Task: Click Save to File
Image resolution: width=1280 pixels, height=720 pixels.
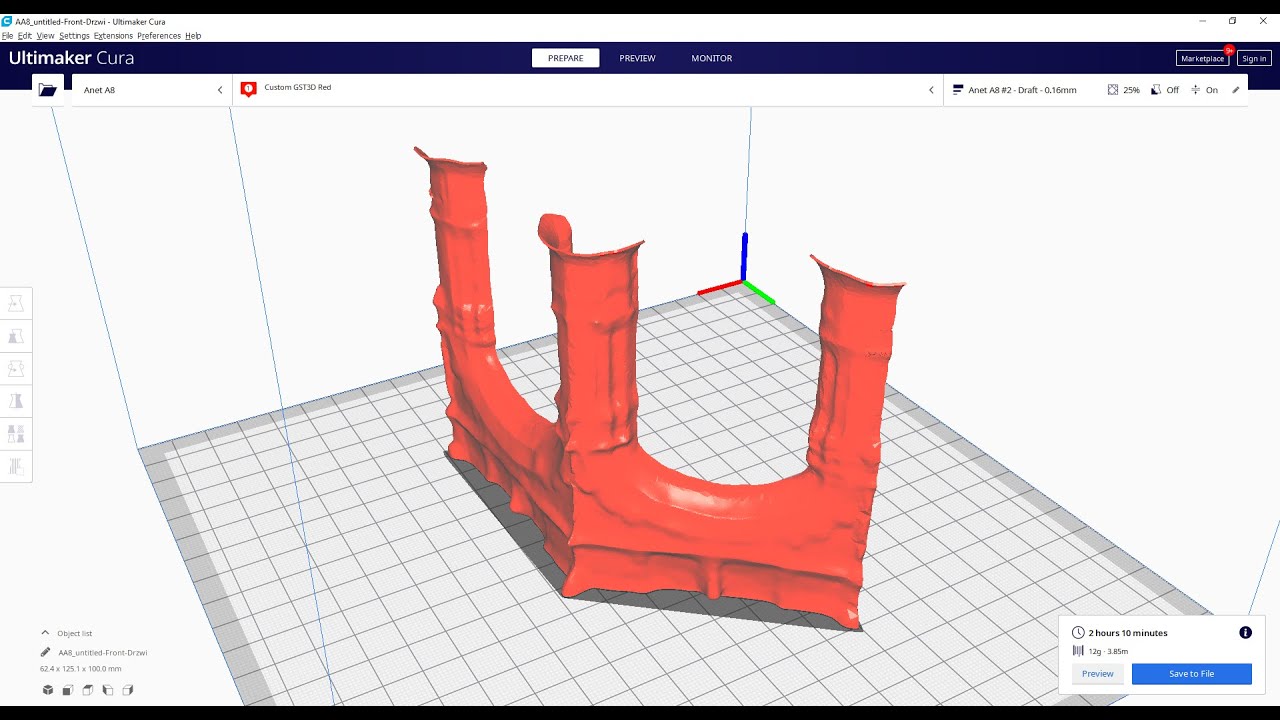Action: pos(1191,674)
